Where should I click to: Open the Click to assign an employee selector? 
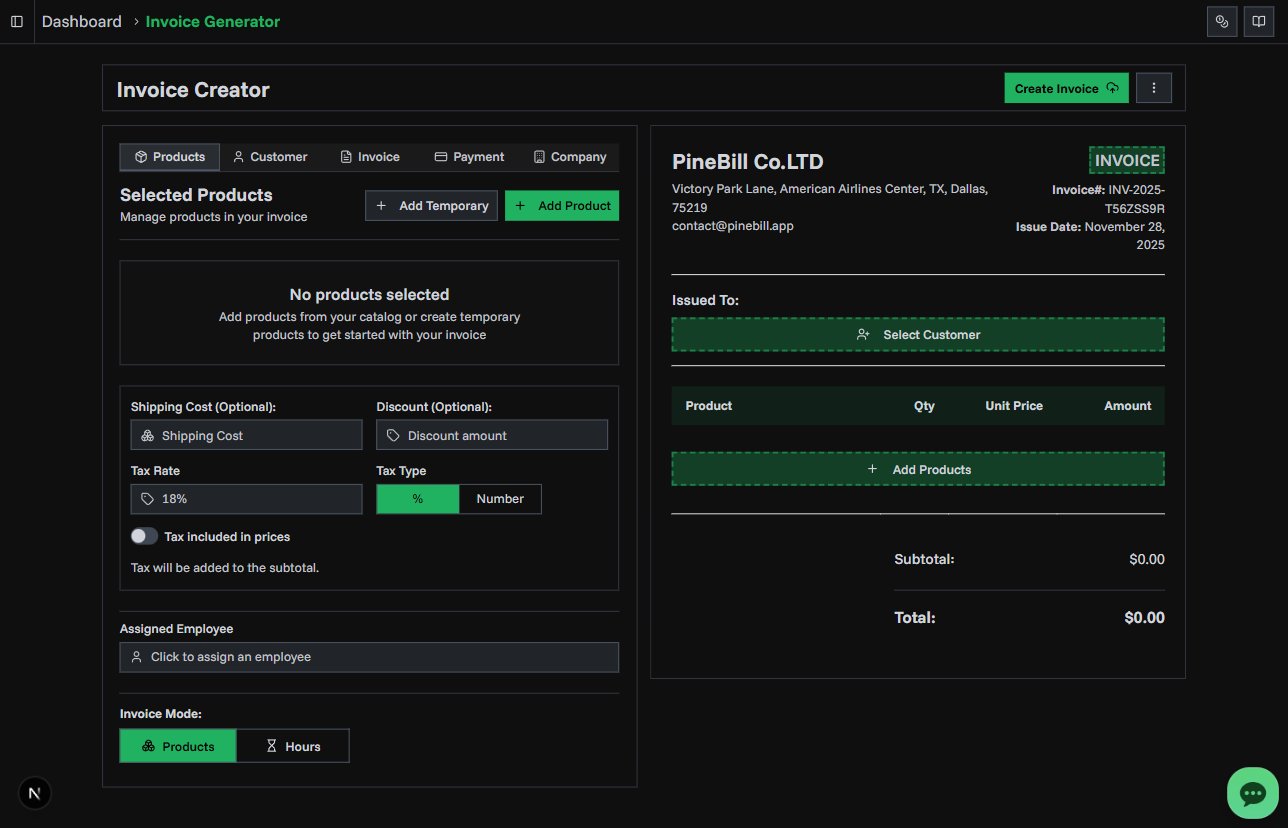pyautogui.click(x=369, y=657)
